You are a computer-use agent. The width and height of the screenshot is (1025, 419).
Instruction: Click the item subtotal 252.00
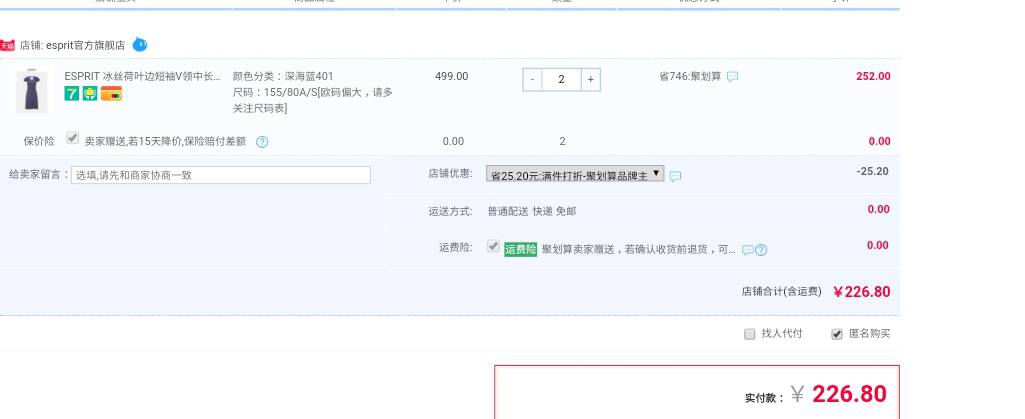pos(873,76)
